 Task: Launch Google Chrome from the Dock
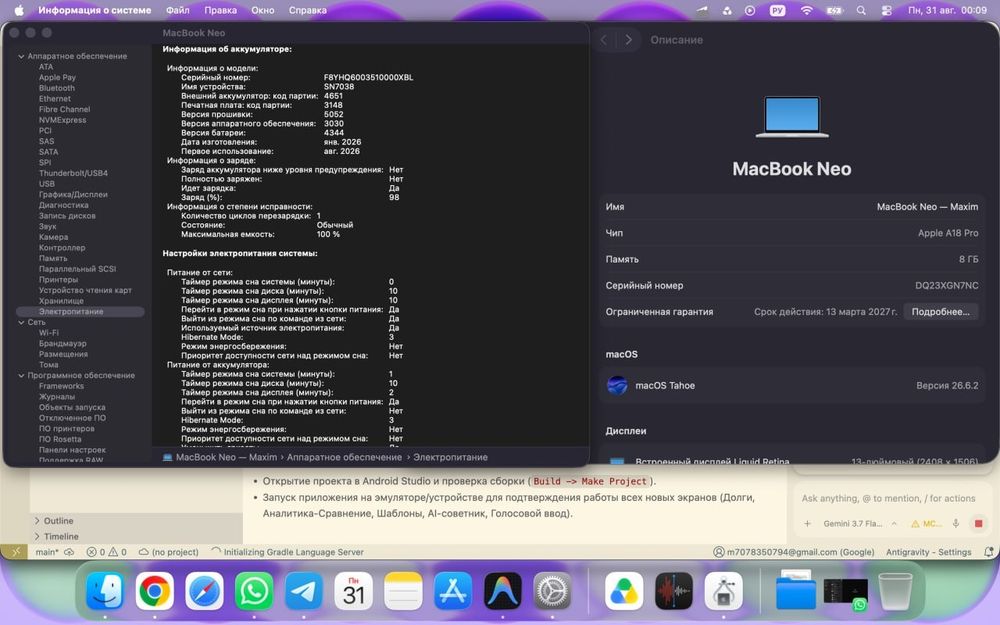154,591
